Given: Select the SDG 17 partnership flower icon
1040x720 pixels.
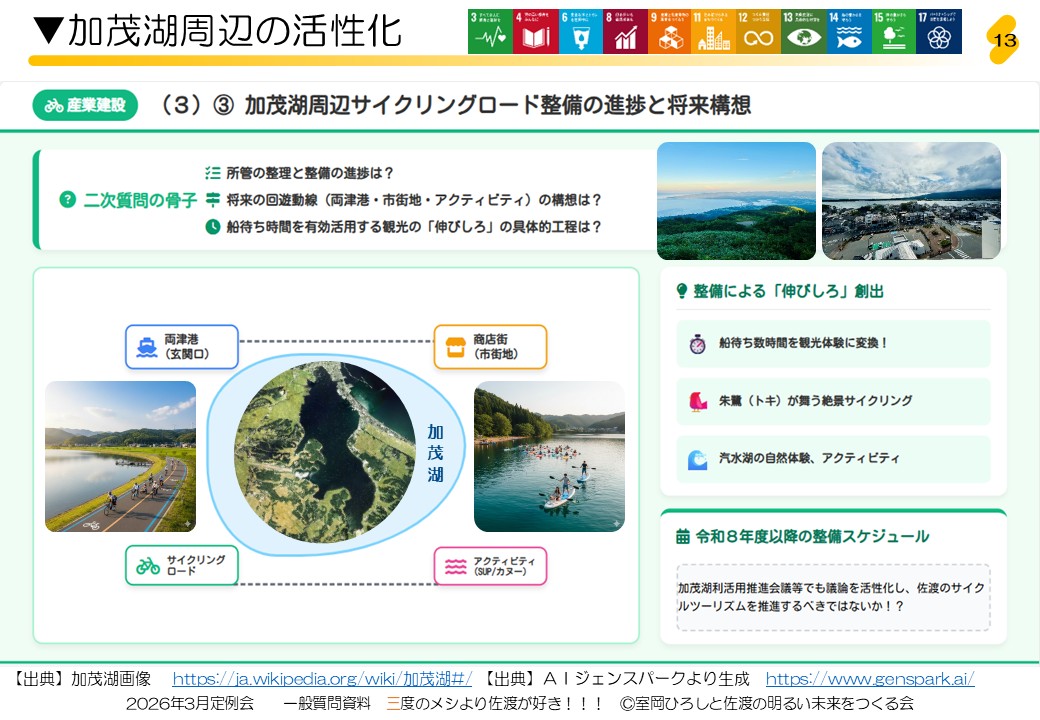Looking at the screenshot, I should coord(938,32).
